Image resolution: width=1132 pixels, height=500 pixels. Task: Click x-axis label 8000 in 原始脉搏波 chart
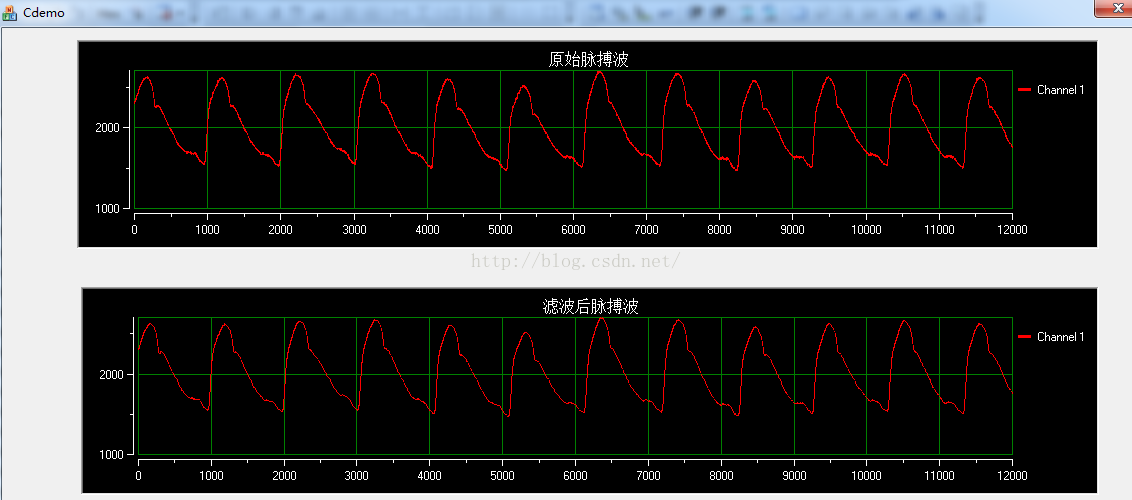(720, 229)
